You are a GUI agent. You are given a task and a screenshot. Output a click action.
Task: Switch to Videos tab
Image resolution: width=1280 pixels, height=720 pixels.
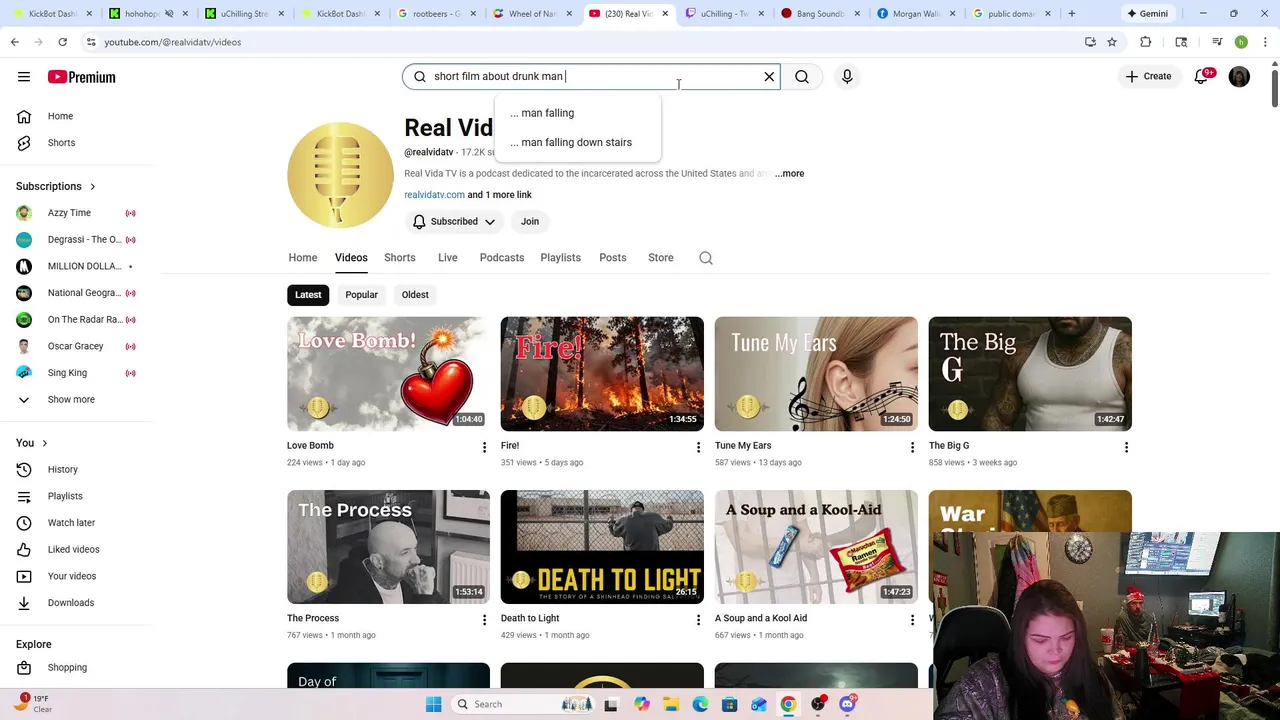[351, 258]
